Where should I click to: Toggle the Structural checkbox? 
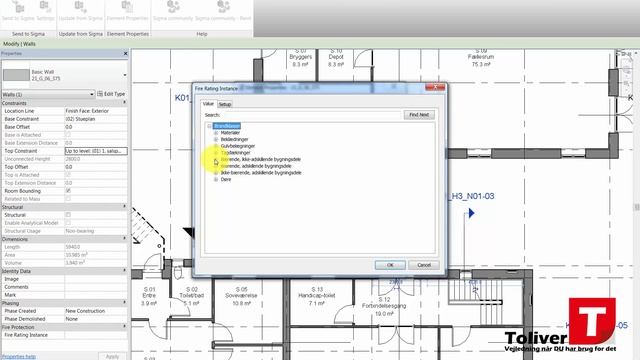click(x=68, y=215)
